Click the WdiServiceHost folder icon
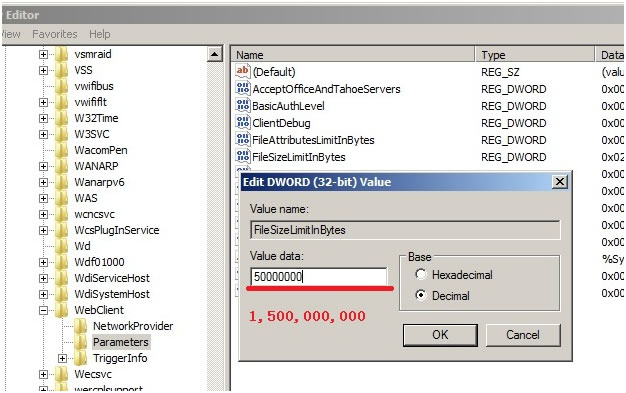 point(61,278)
